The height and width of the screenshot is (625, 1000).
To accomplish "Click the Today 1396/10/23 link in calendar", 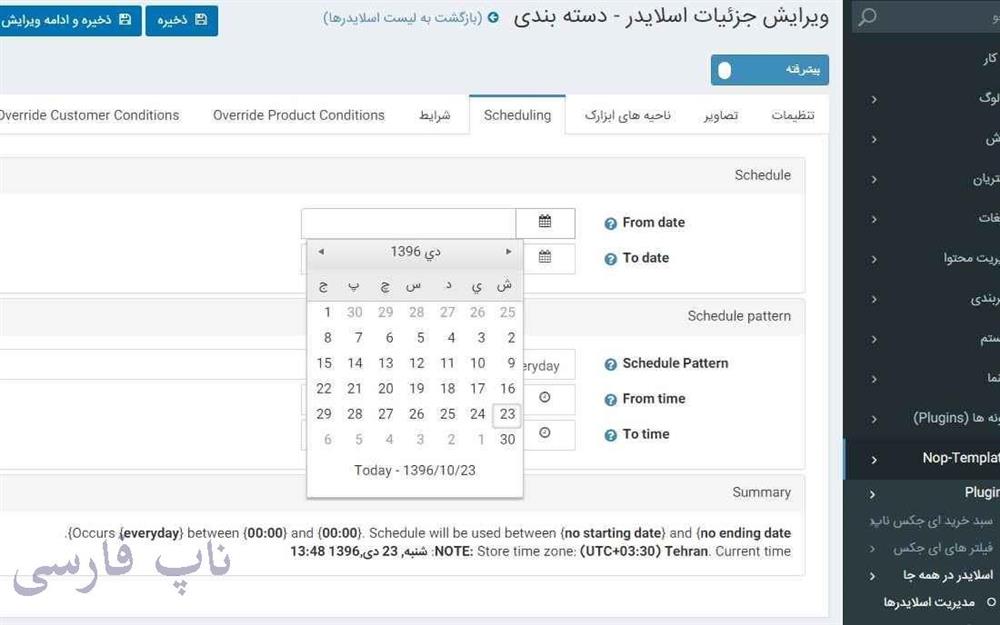I will click(416, 469).
